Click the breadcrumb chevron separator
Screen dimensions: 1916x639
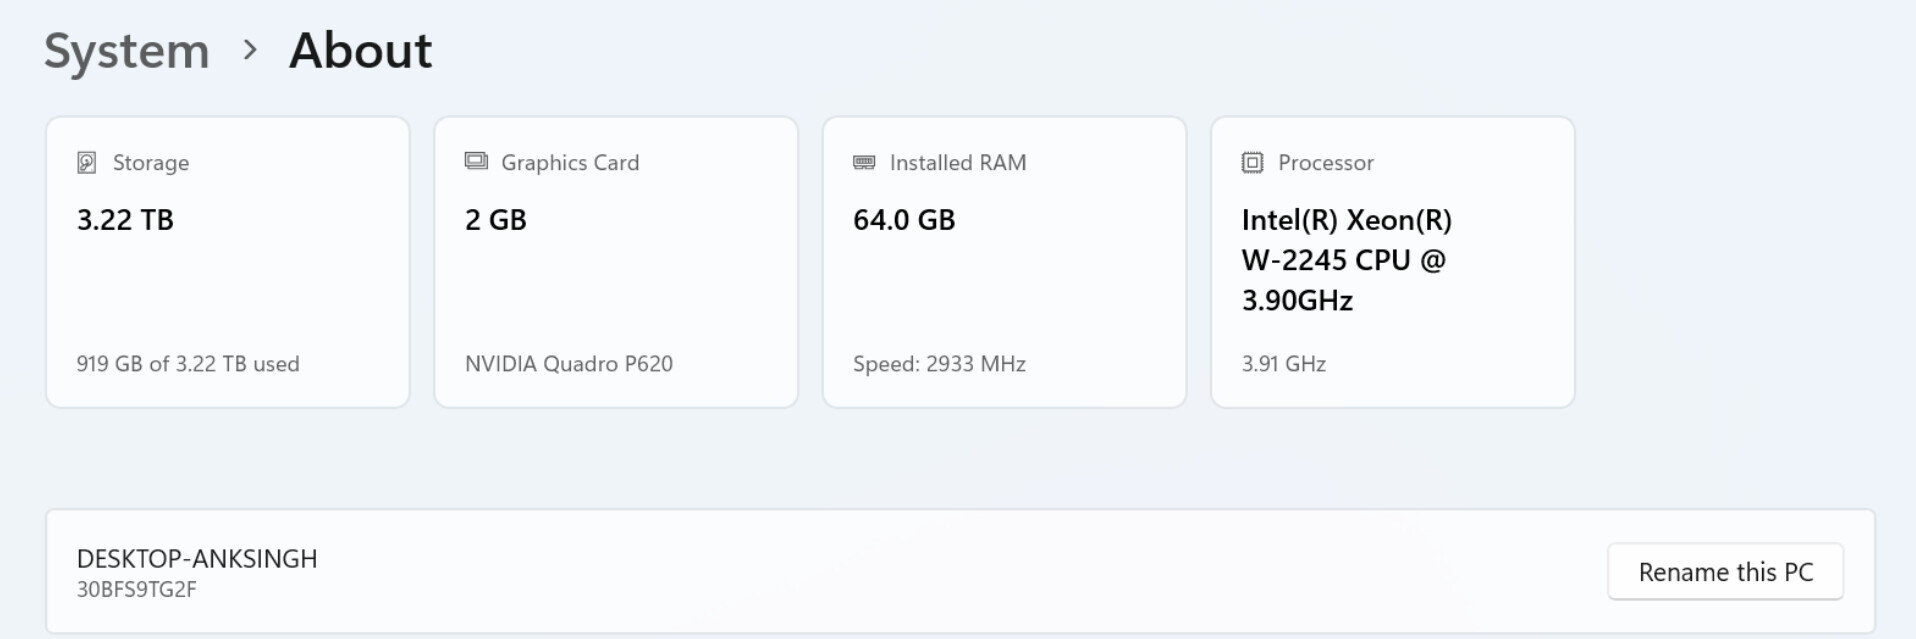click(x=250, y=50)
